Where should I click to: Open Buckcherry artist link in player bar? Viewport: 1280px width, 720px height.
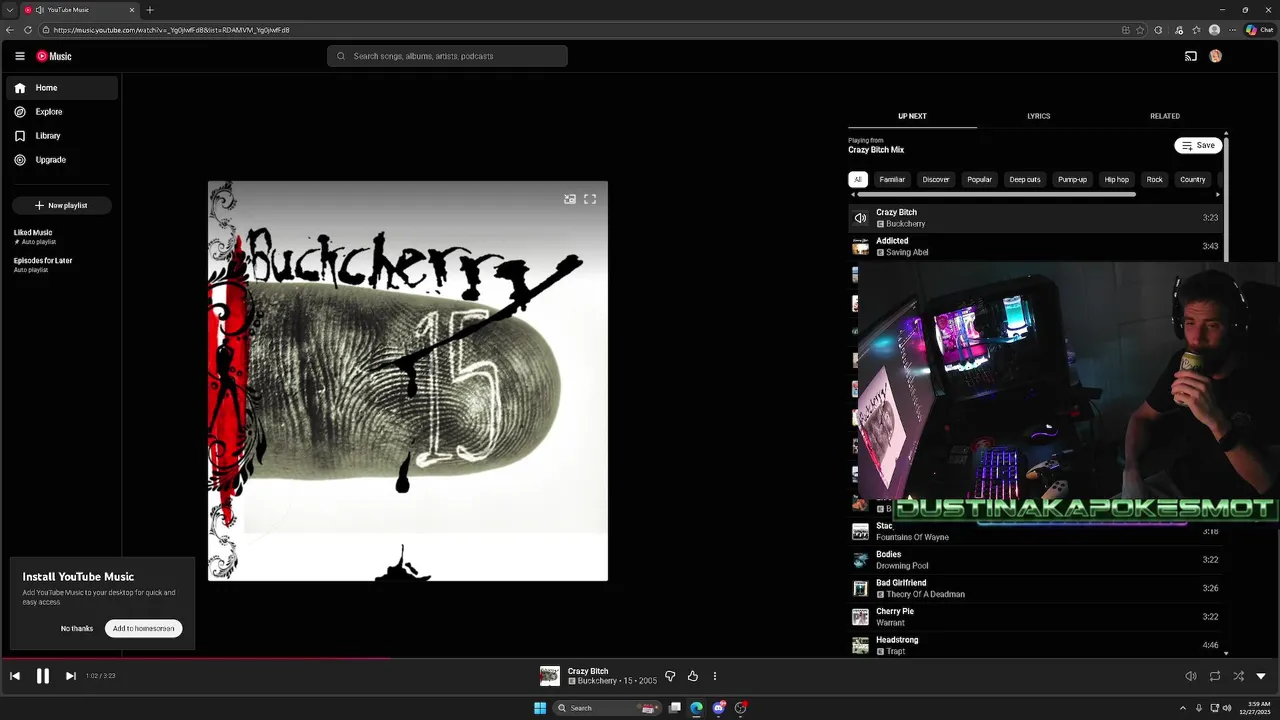[597, 681]
